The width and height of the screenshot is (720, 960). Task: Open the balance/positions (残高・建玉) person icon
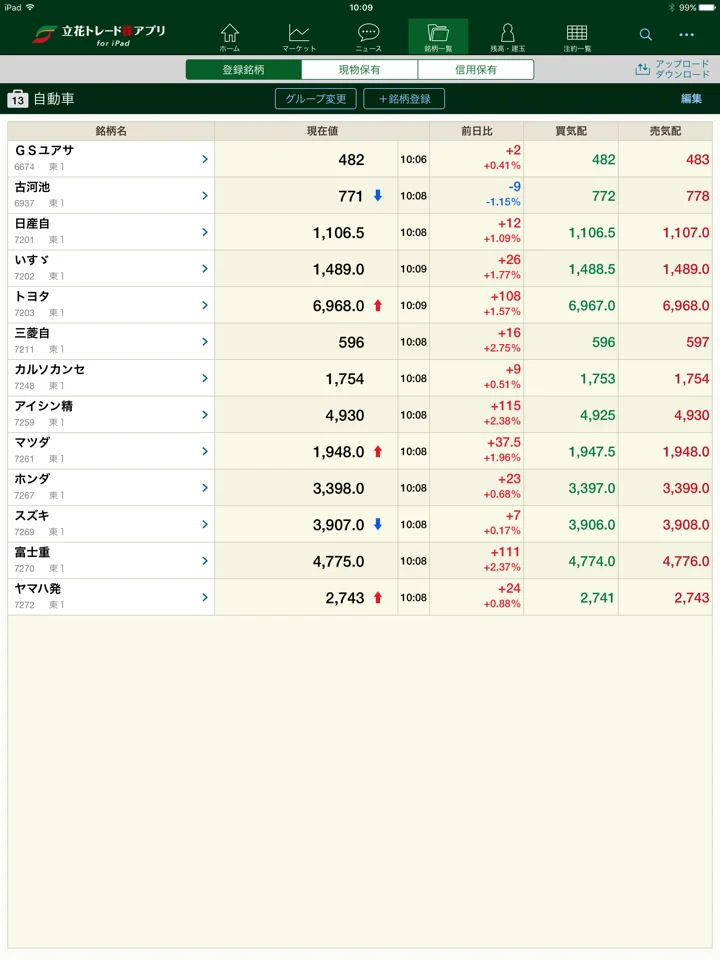coord(508,37)
